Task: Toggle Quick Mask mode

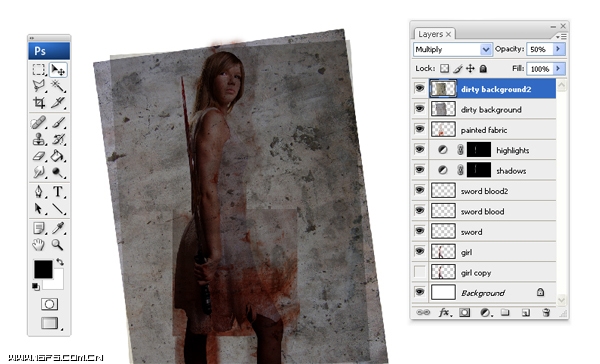Action: [x=49, y=304]
